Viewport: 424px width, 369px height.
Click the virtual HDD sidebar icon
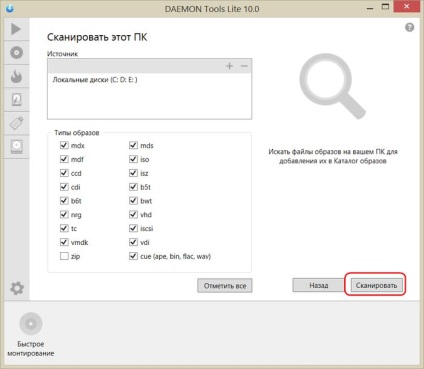click(x=16, y=100)
